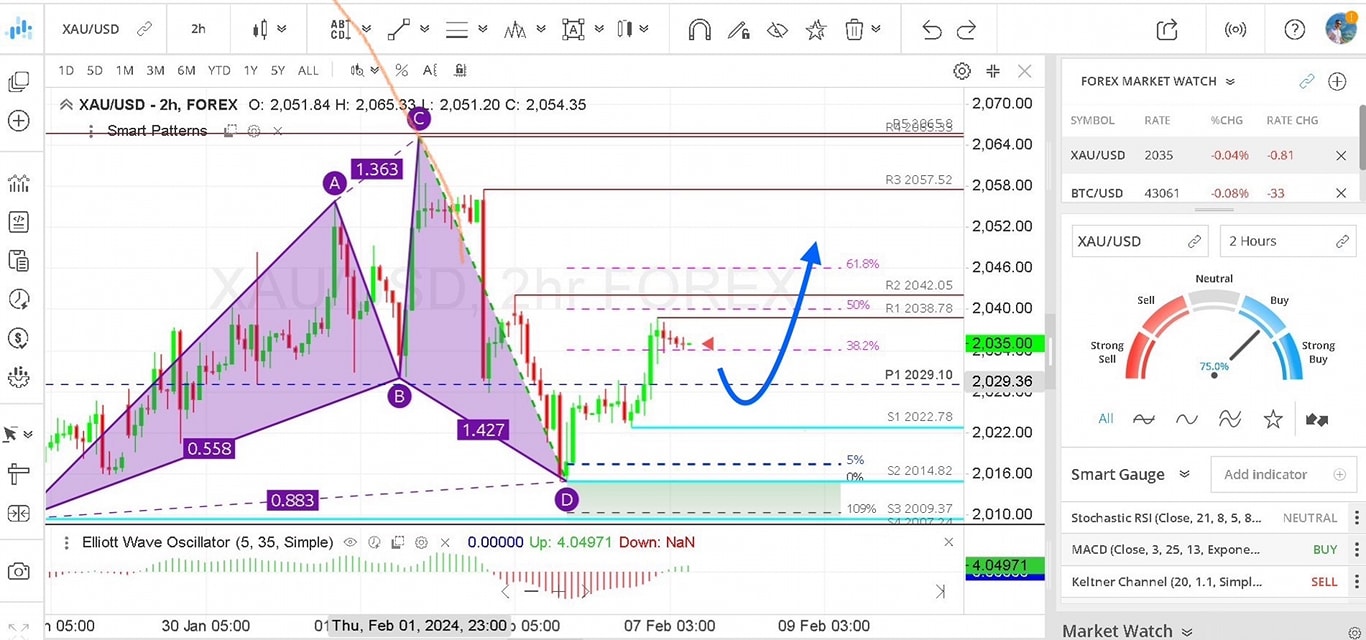Select the ALL range tab
This screenshot has width=1366, height=640.
pos(309,70)
